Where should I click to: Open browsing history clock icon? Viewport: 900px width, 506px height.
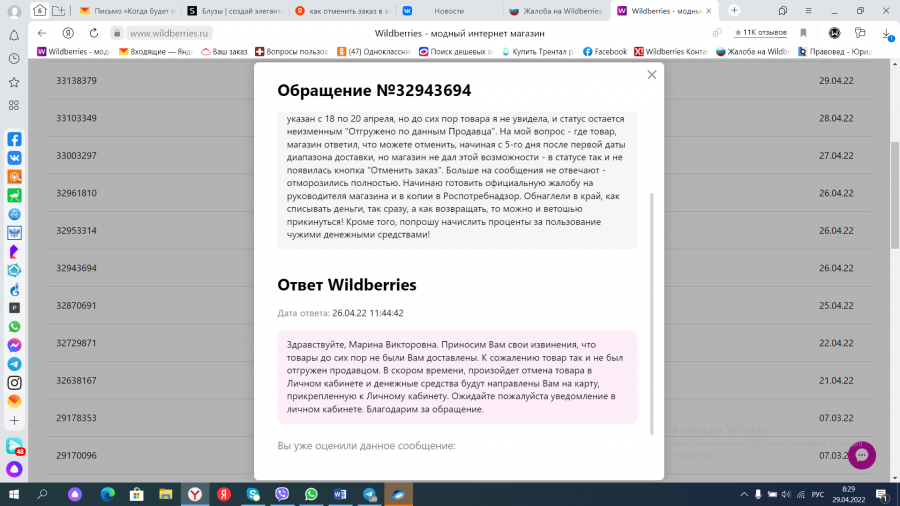click(x=14, y=59)
